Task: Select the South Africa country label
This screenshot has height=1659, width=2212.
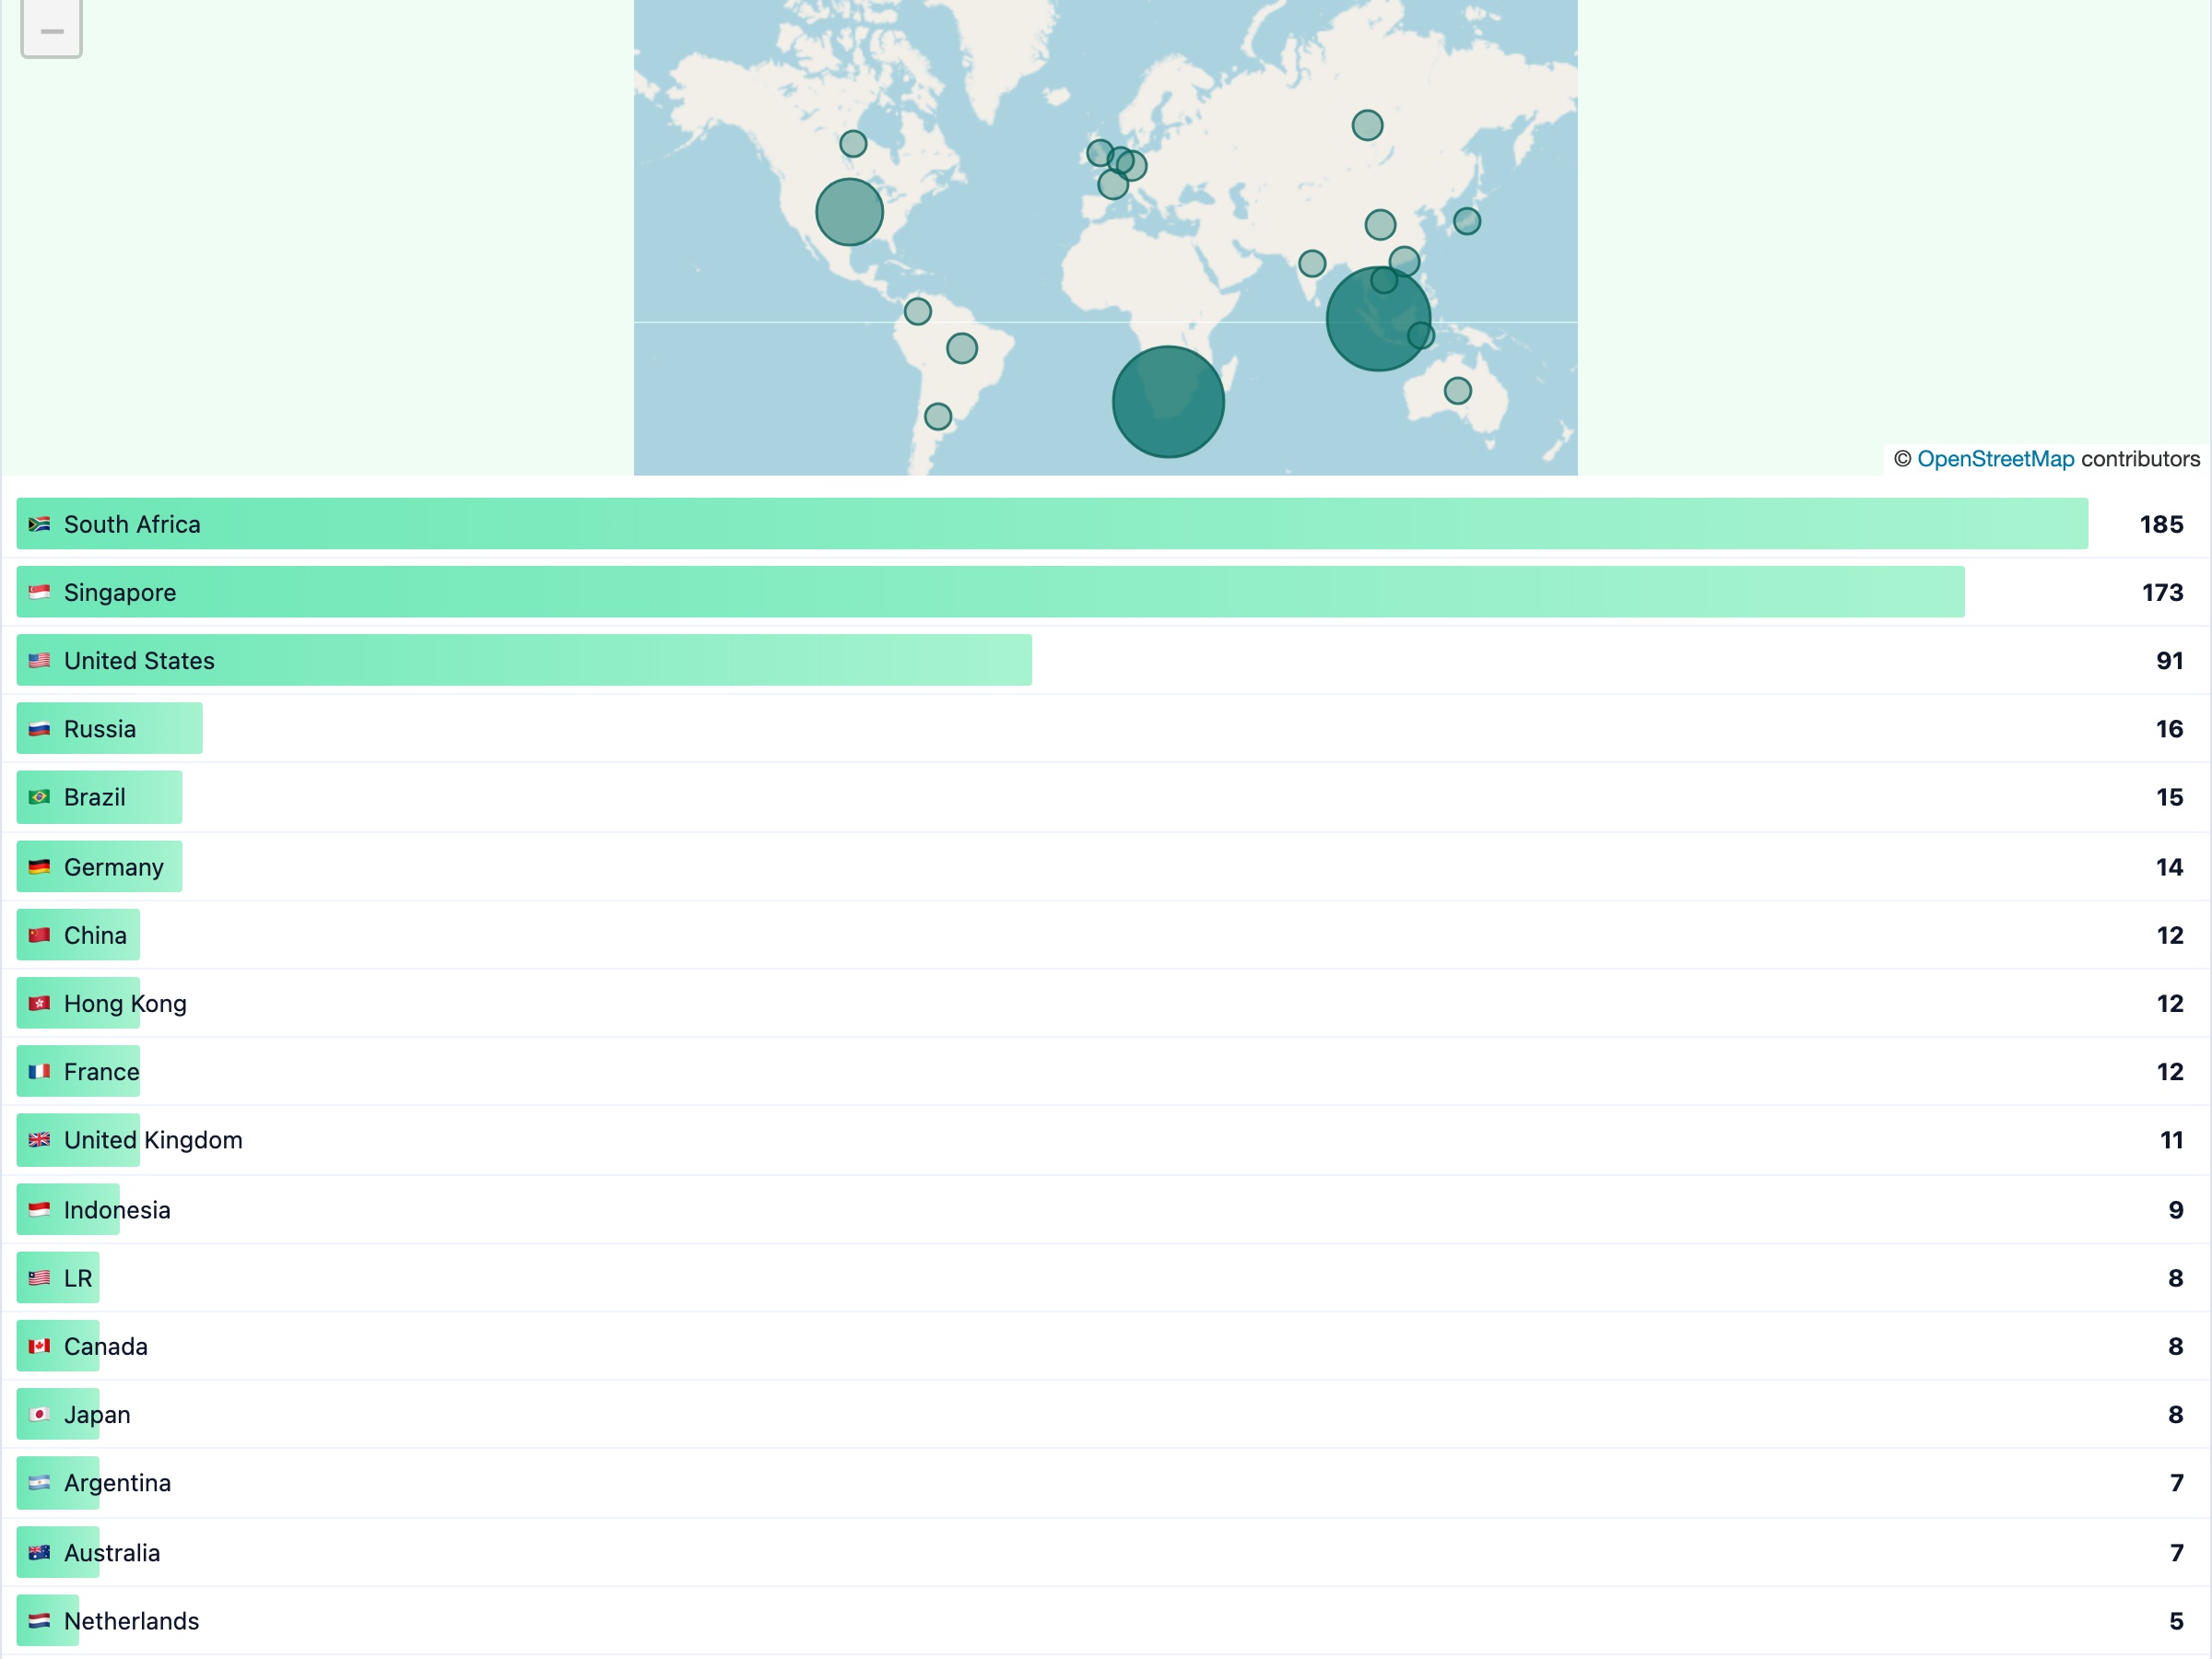Action: click(132, 524)
